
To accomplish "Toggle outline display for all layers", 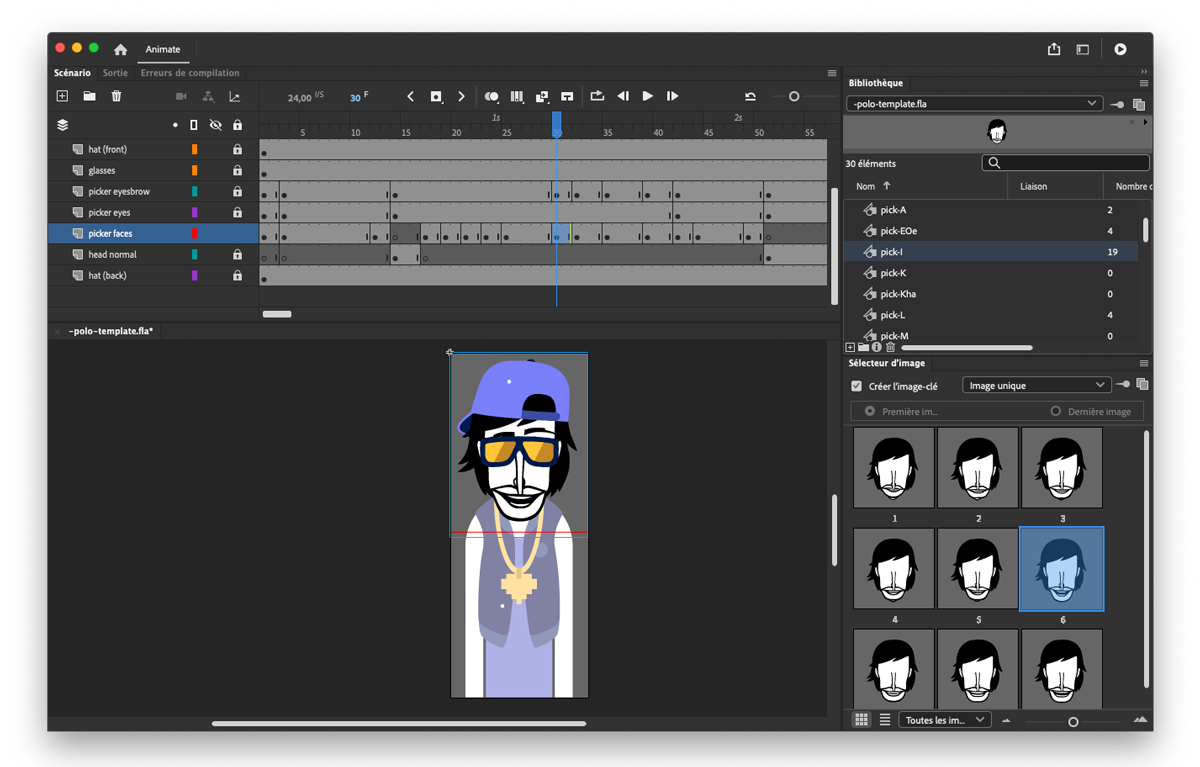I will point(194,125).
